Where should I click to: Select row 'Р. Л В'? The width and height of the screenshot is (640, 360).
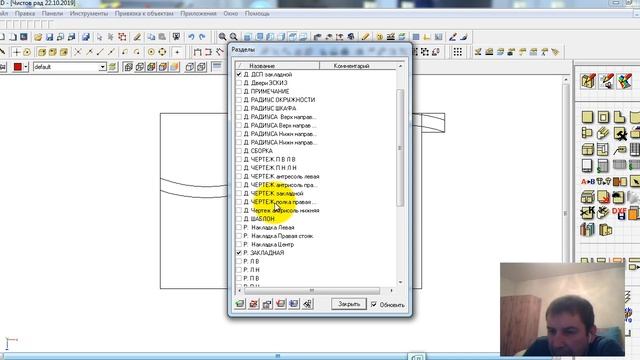click(x=251, y=261)
